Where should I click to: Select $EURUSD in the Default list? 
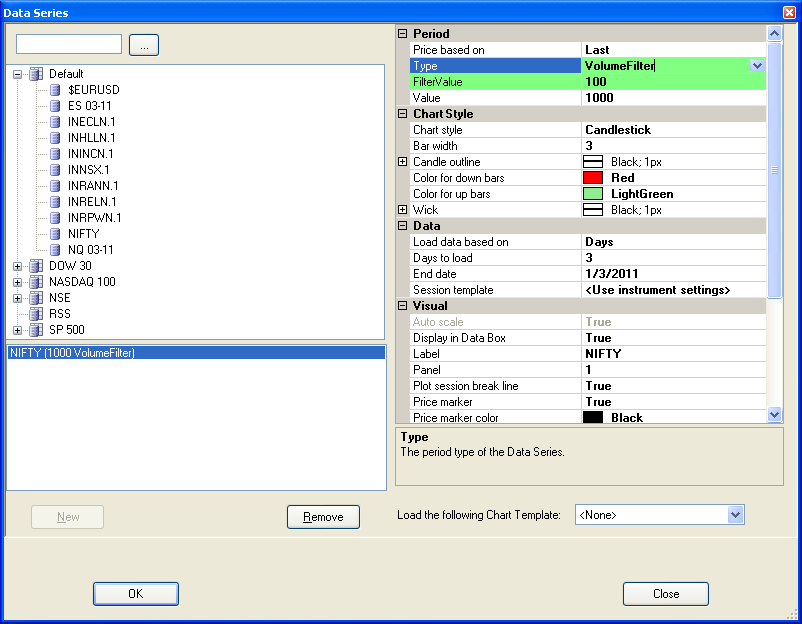coord(94,90)
